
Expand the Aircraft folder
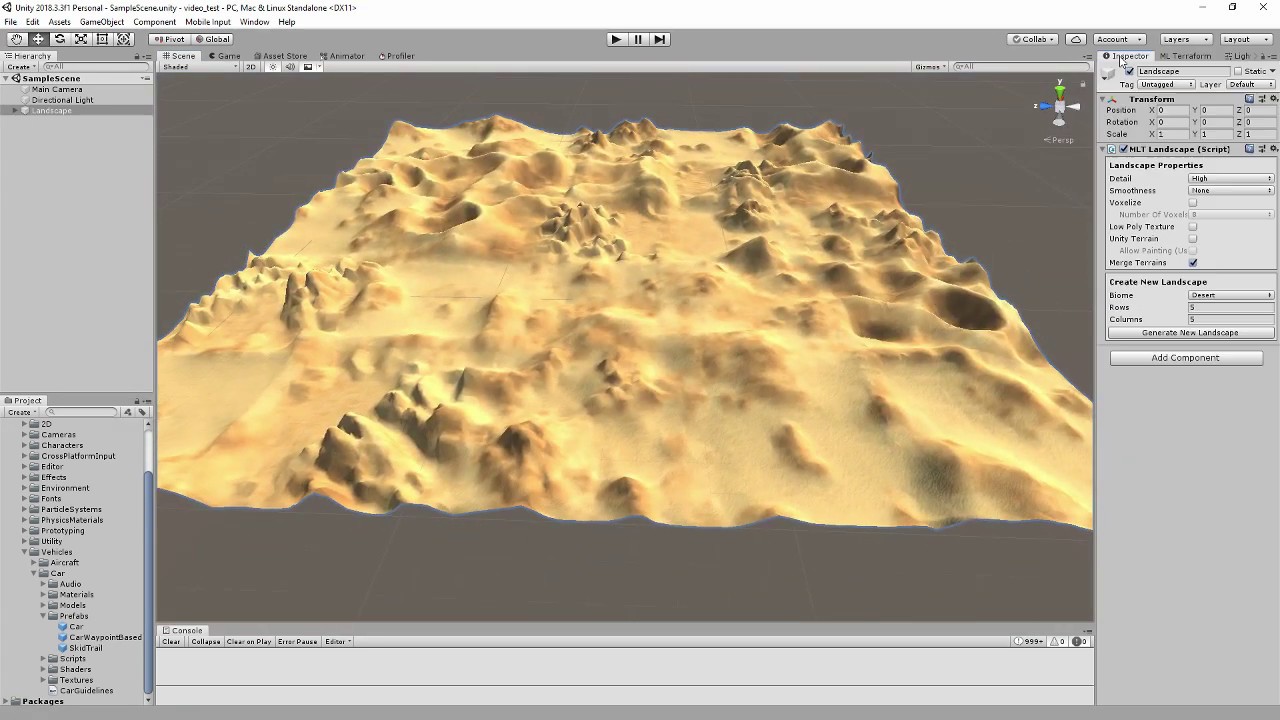click(33, 563)
